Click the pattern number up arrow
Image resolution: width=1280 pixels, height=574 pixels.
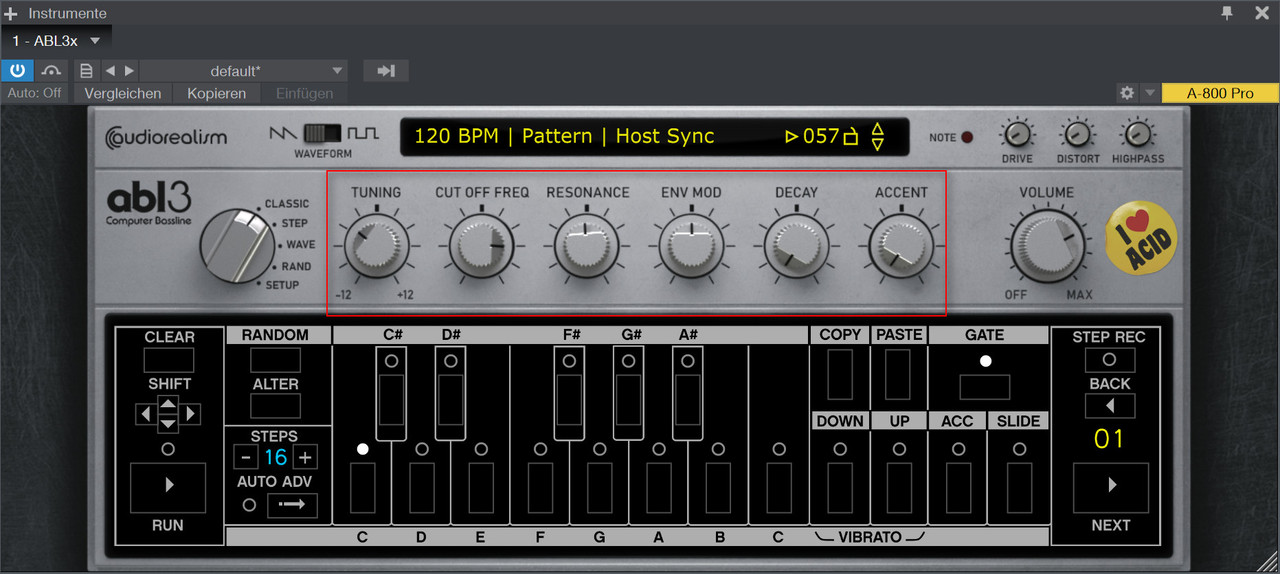(878, 128)
